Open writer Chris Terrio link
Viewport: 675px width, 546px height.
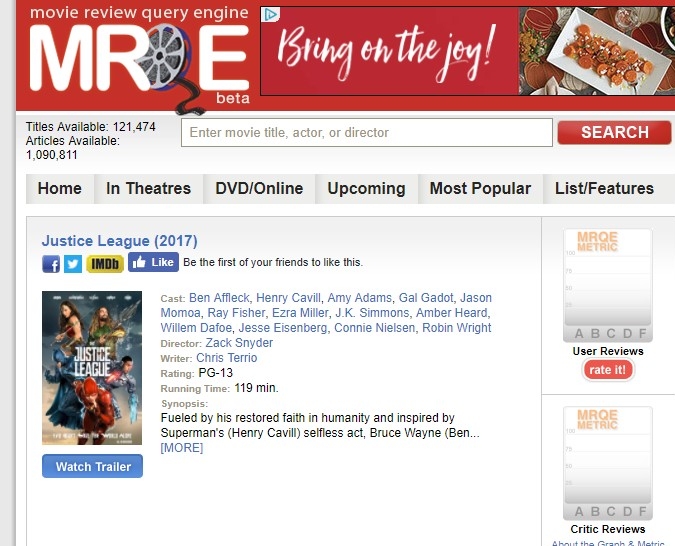[x=226, y=358]
